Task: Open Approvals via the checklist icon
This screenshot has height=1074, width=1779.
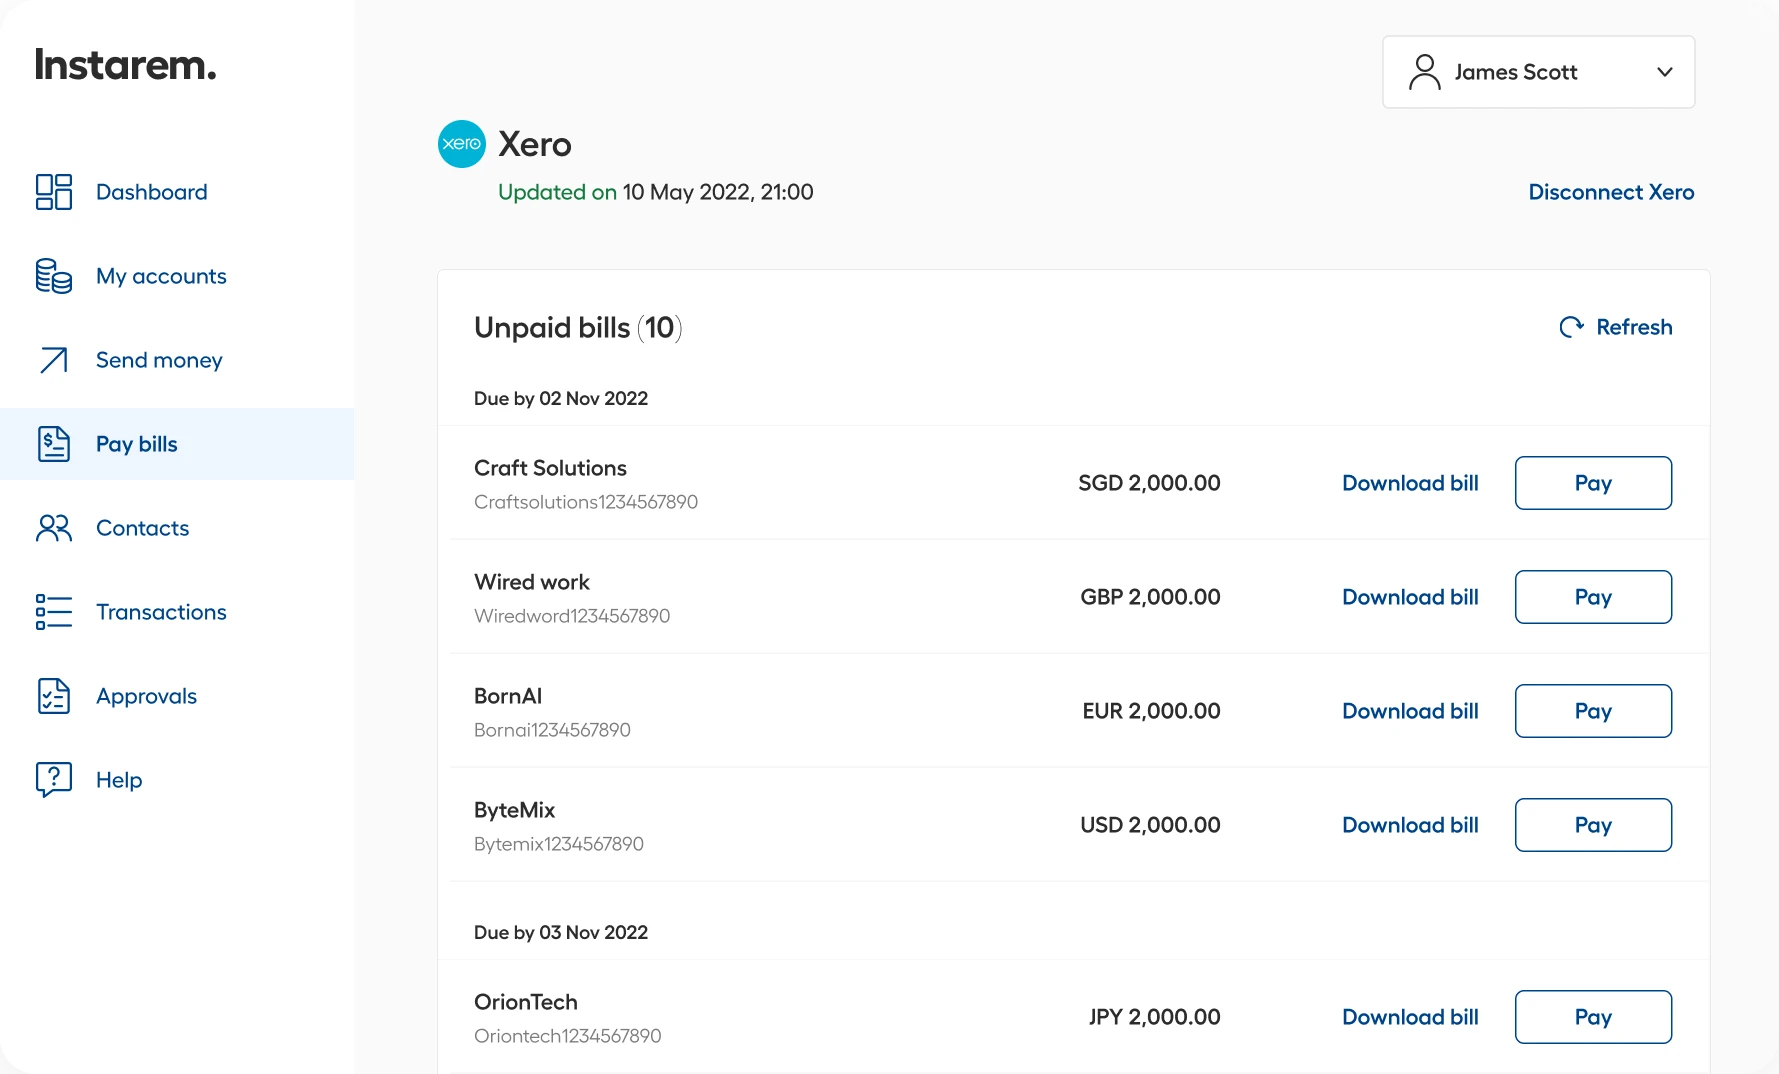Action: click(x=53, y=695)
